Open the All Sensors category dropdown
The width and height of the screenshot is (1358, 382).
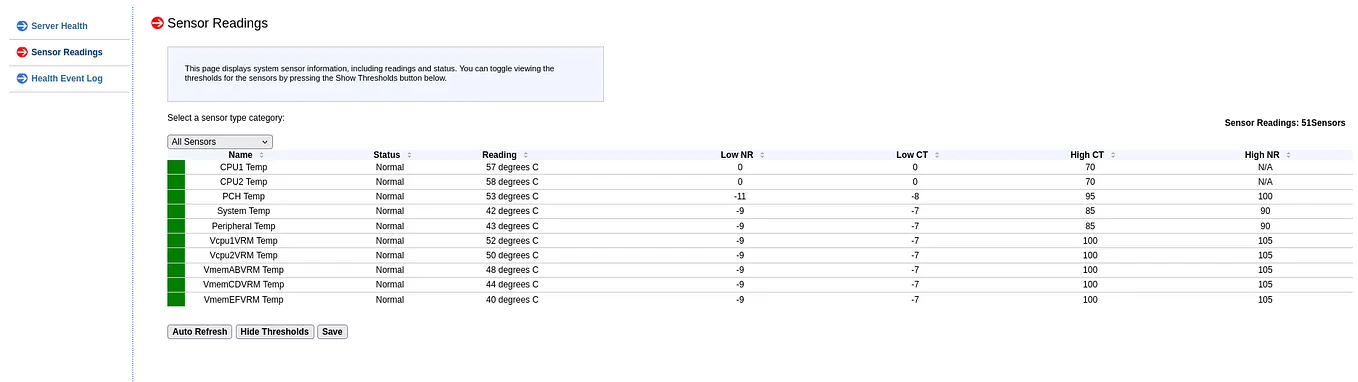click(220, 142)
